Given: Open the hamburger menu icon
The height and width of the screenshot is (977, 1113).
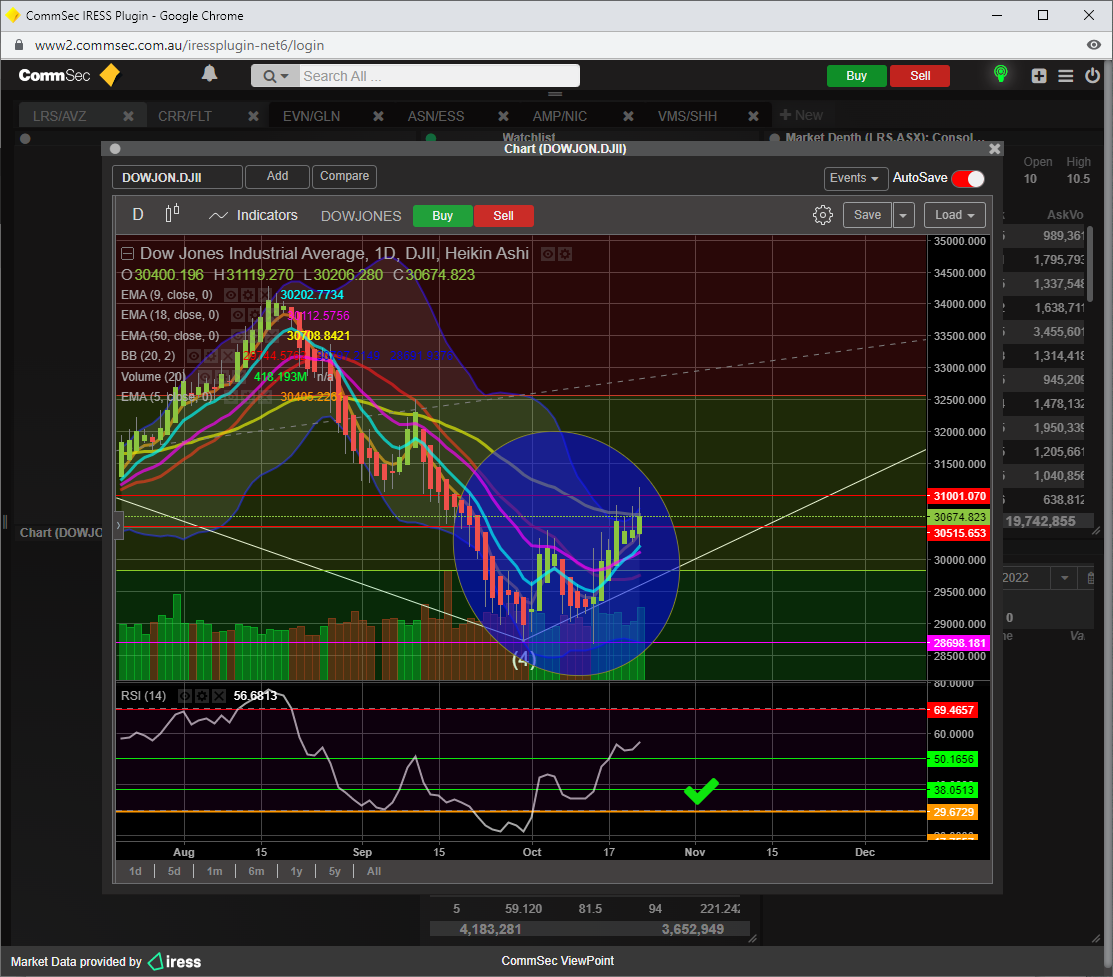Looking at the screenshot, I should [x=1065, y=76].
